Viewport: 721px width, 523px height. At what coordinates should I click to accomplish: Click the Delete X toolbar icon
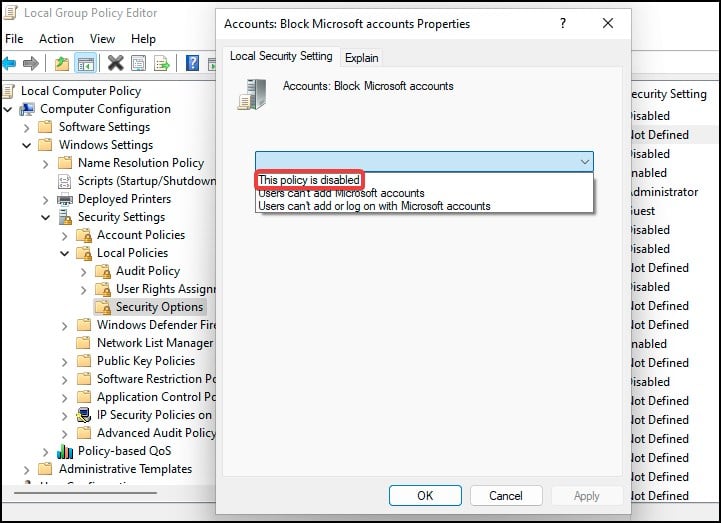[x=115, y=63]
